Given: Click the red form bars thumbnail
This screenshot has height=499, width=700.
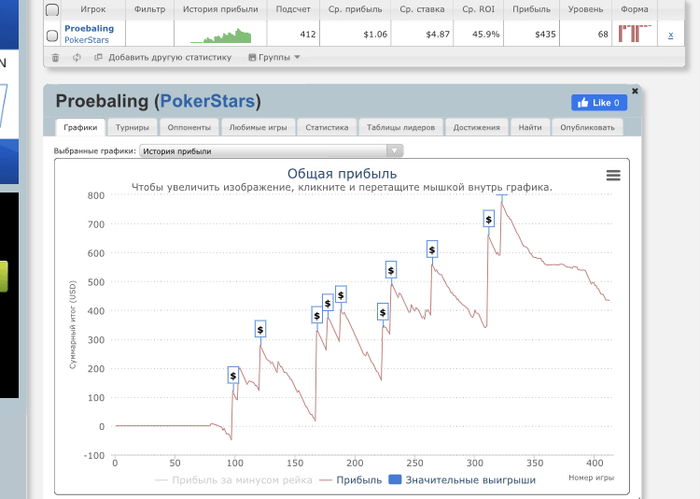Looking at the screenshot, I should point(634,33).
